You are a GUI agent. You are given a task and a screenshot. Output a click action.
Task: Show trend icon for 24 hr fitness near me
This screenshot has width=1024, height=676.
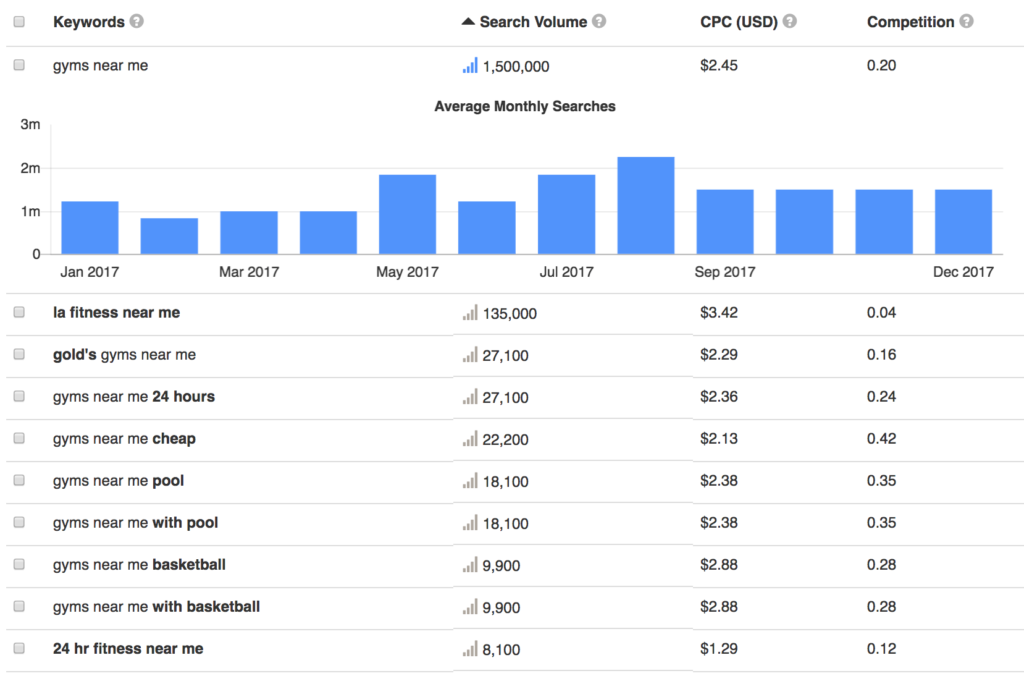tap(470, 649)
